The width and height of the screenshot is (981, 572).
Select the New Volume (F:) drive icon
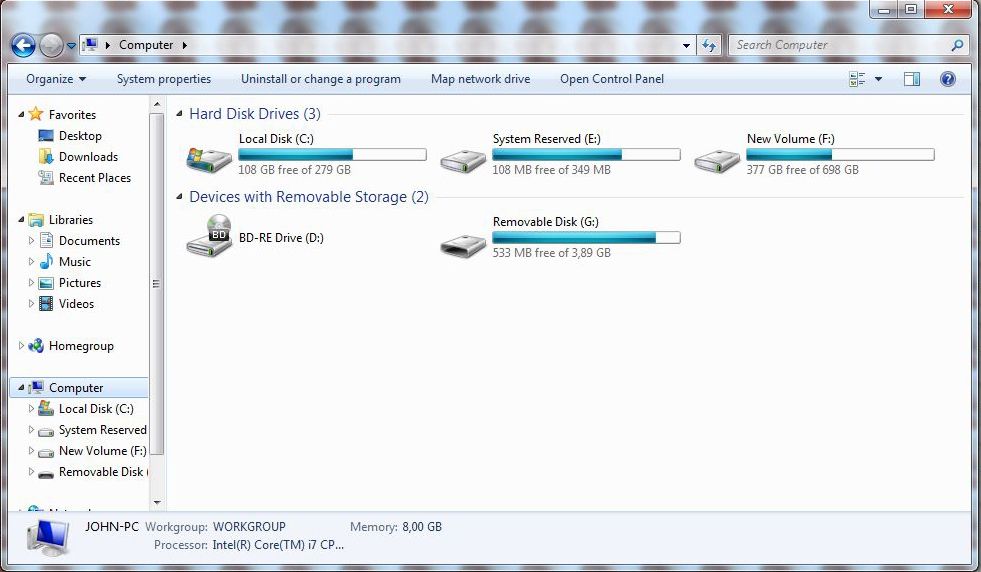pos(717,161)
